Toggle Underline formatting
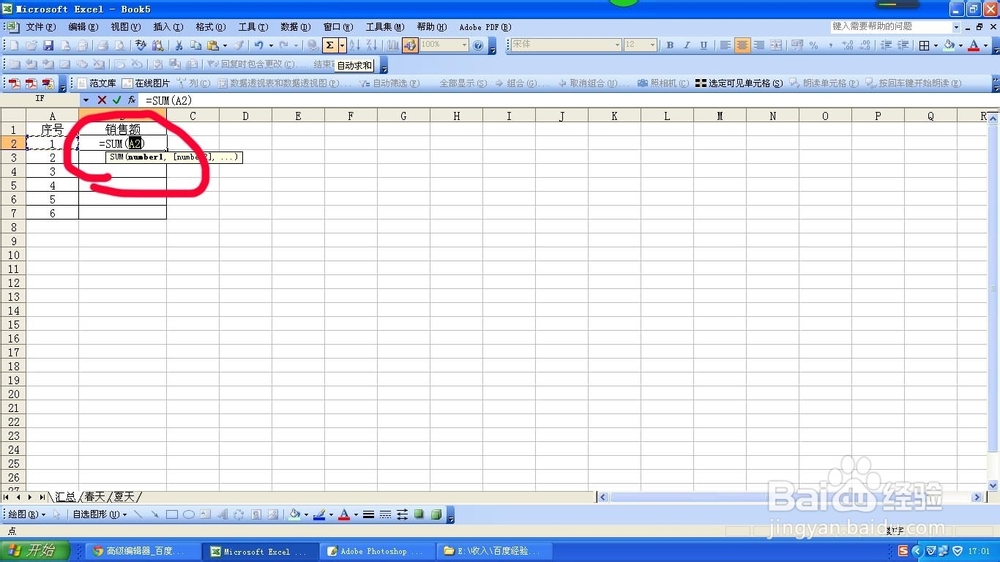This screenshot has height=562, width=1000. point(703,45)
